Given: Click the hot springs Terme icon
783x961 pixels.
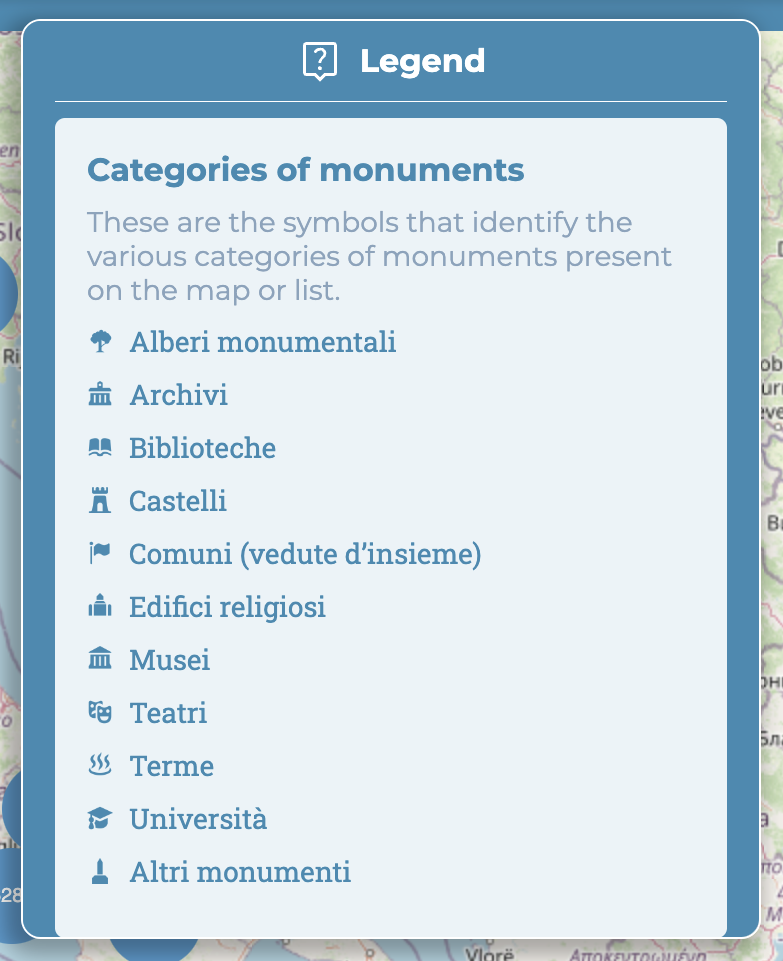Looking at the screenshot, I should click(100, 766).
